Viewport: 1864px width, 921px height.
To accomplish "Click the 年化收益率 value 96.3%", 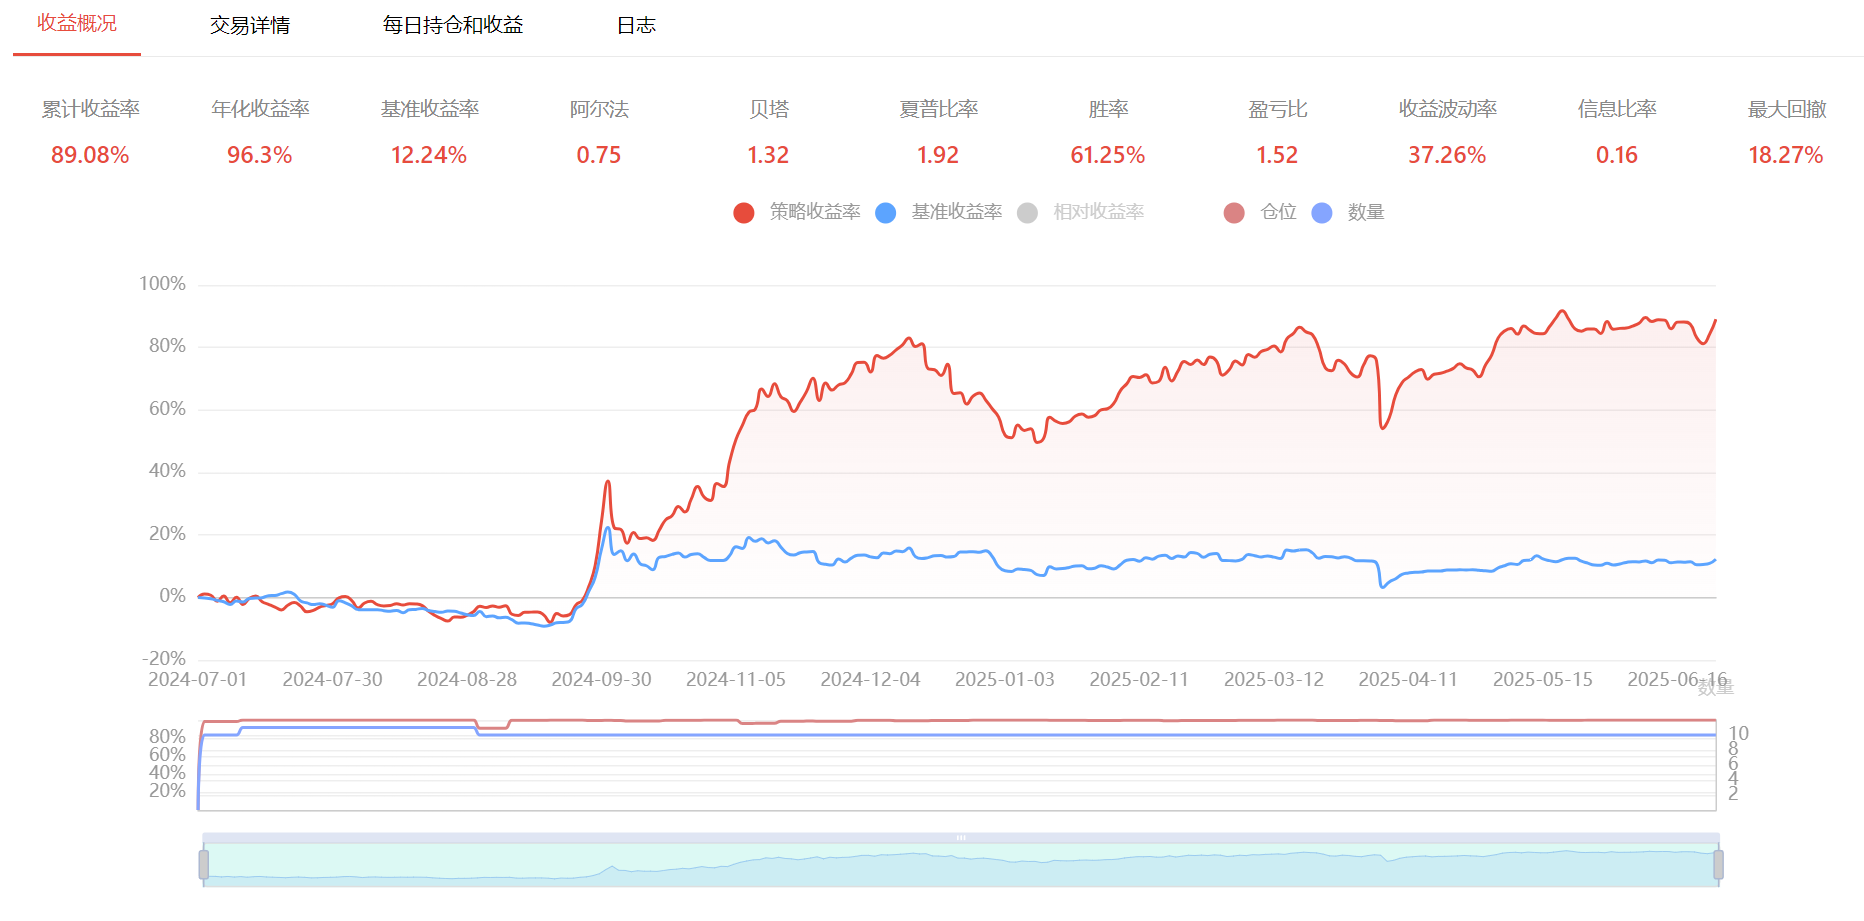I will (259, 155).
